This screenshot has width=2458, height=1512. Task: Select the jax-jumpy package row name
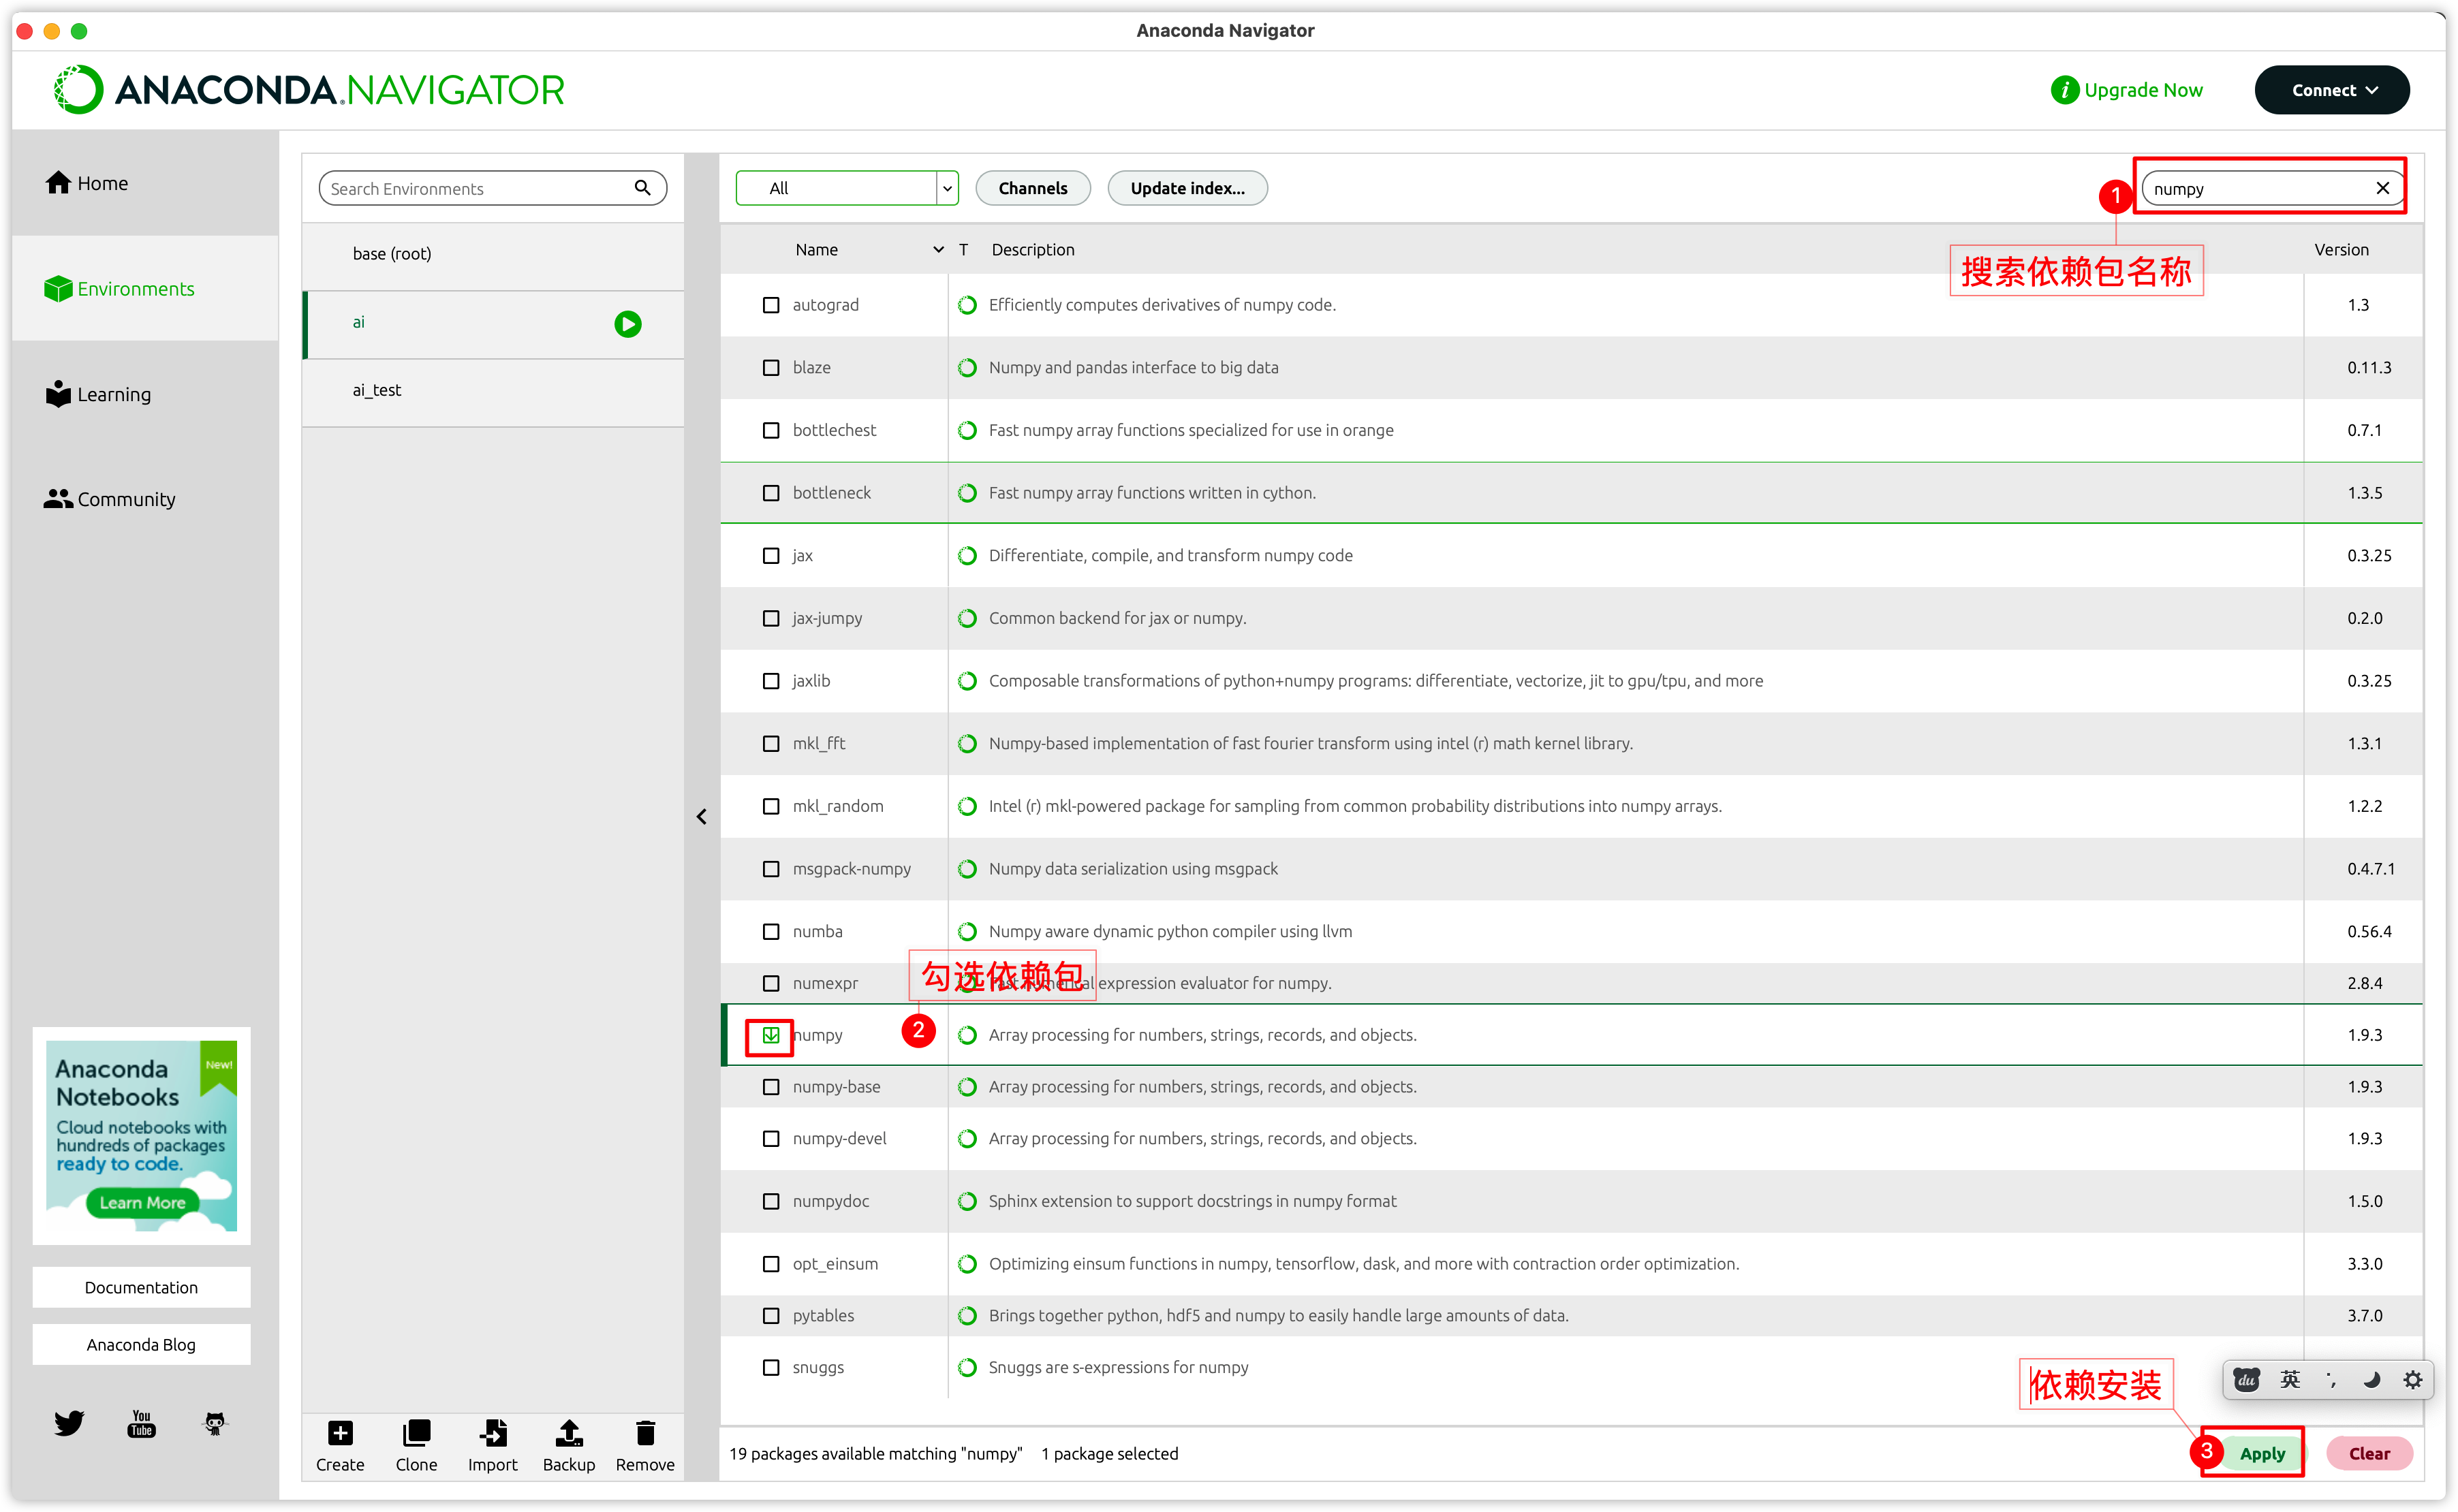coord(826,618)
